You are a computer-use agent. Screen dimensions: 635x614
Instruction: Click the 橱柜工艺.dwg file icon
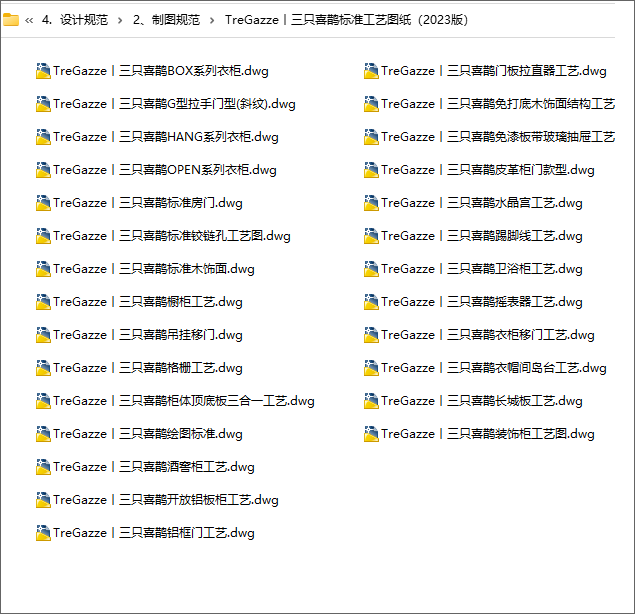tap(43, 302)
